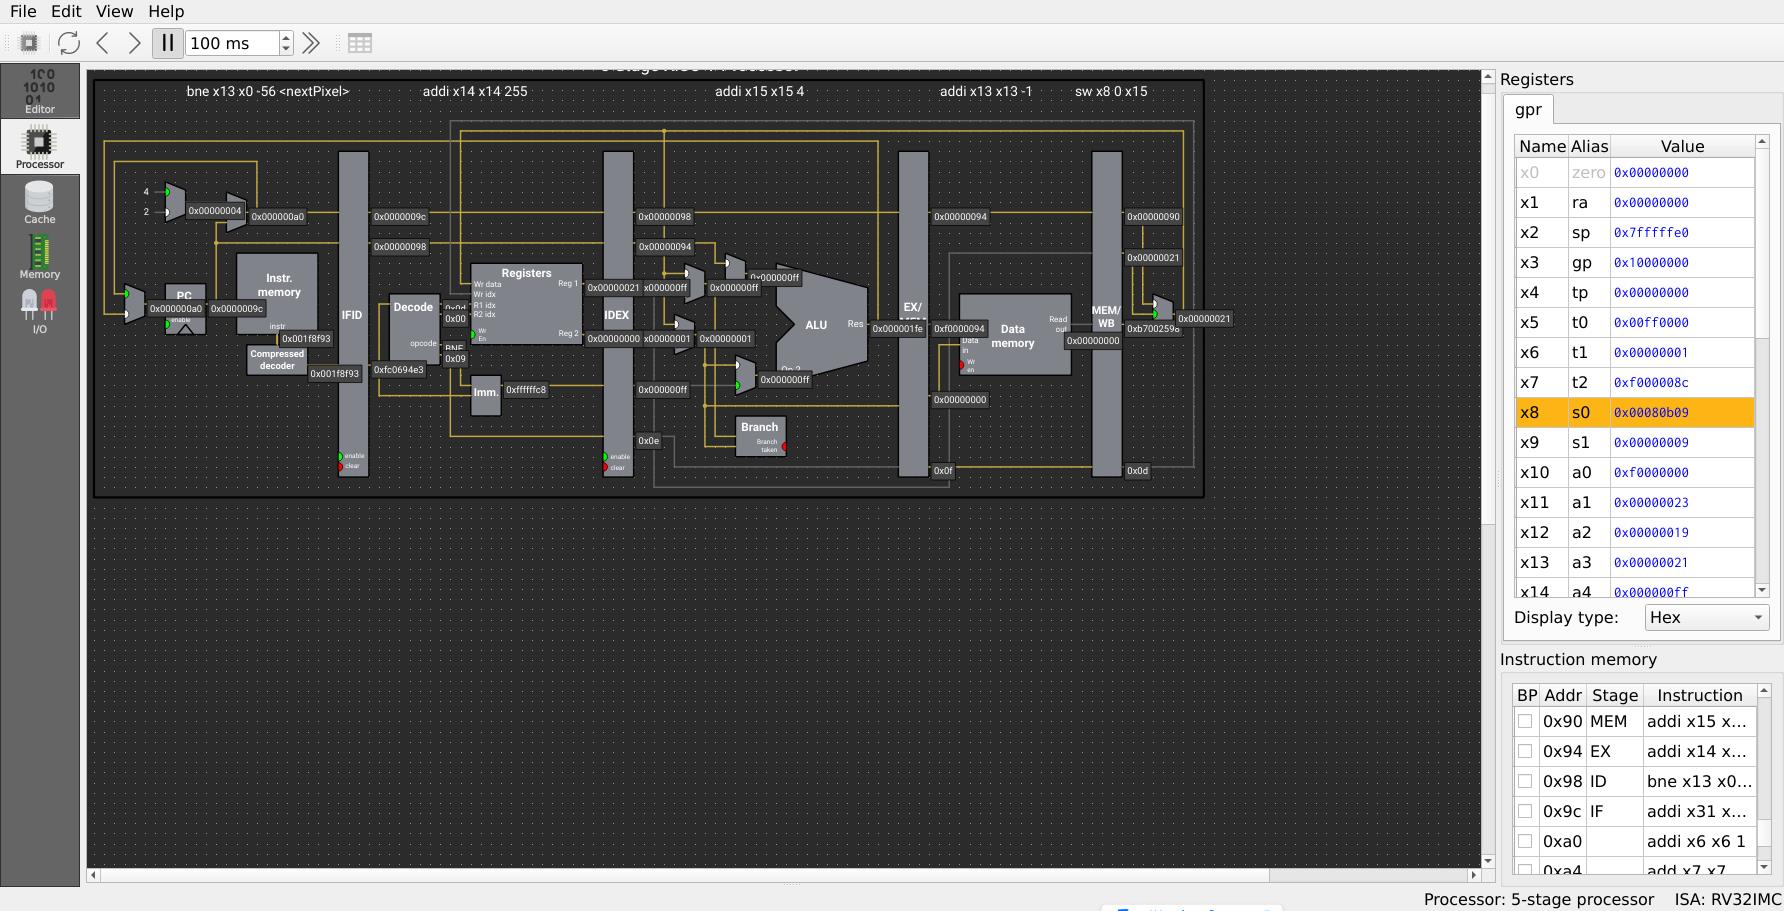Open the Edit menu

coord(66,11)
